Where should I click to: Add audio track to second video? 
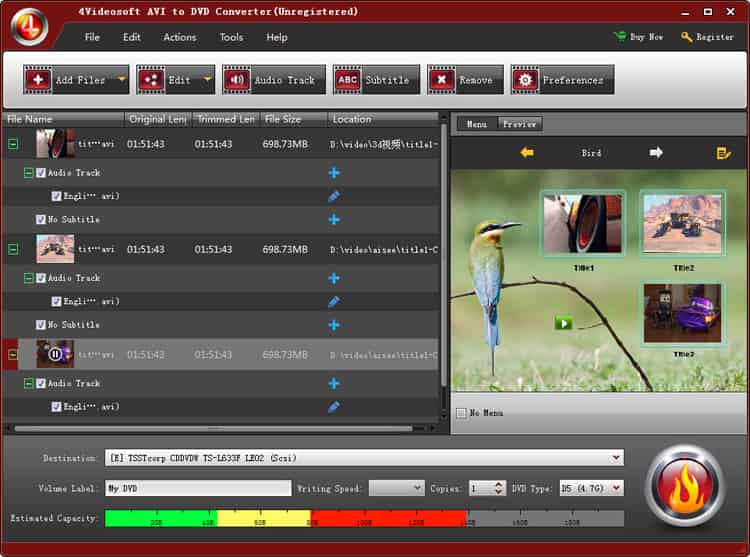[x=334, y=278]
